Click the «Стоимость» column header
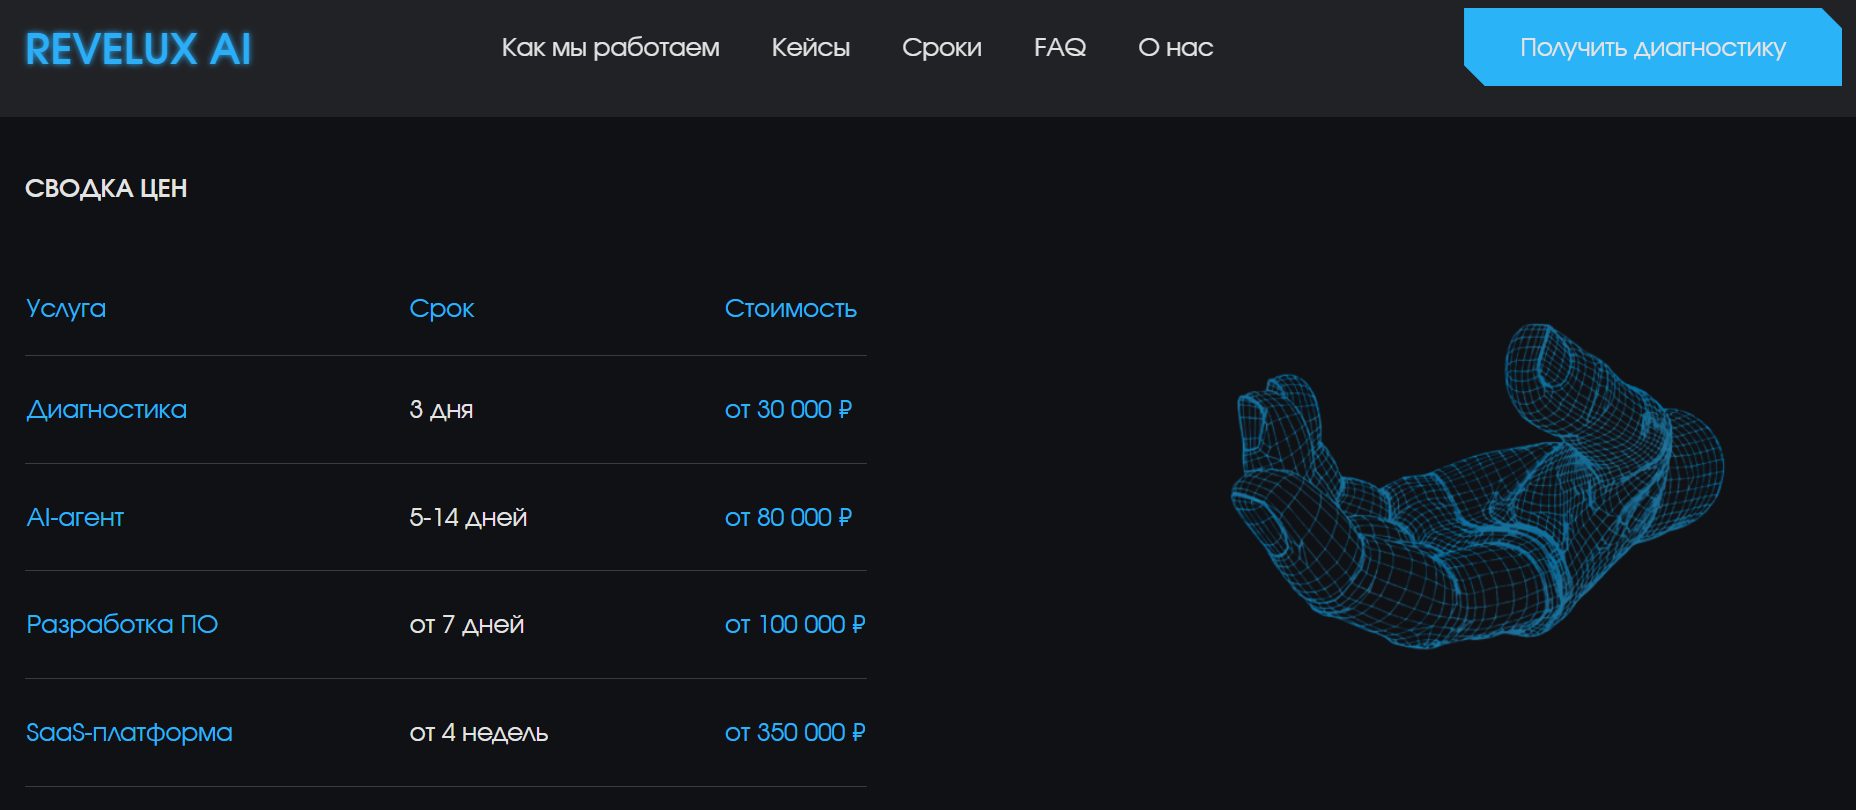 [791, 308]
